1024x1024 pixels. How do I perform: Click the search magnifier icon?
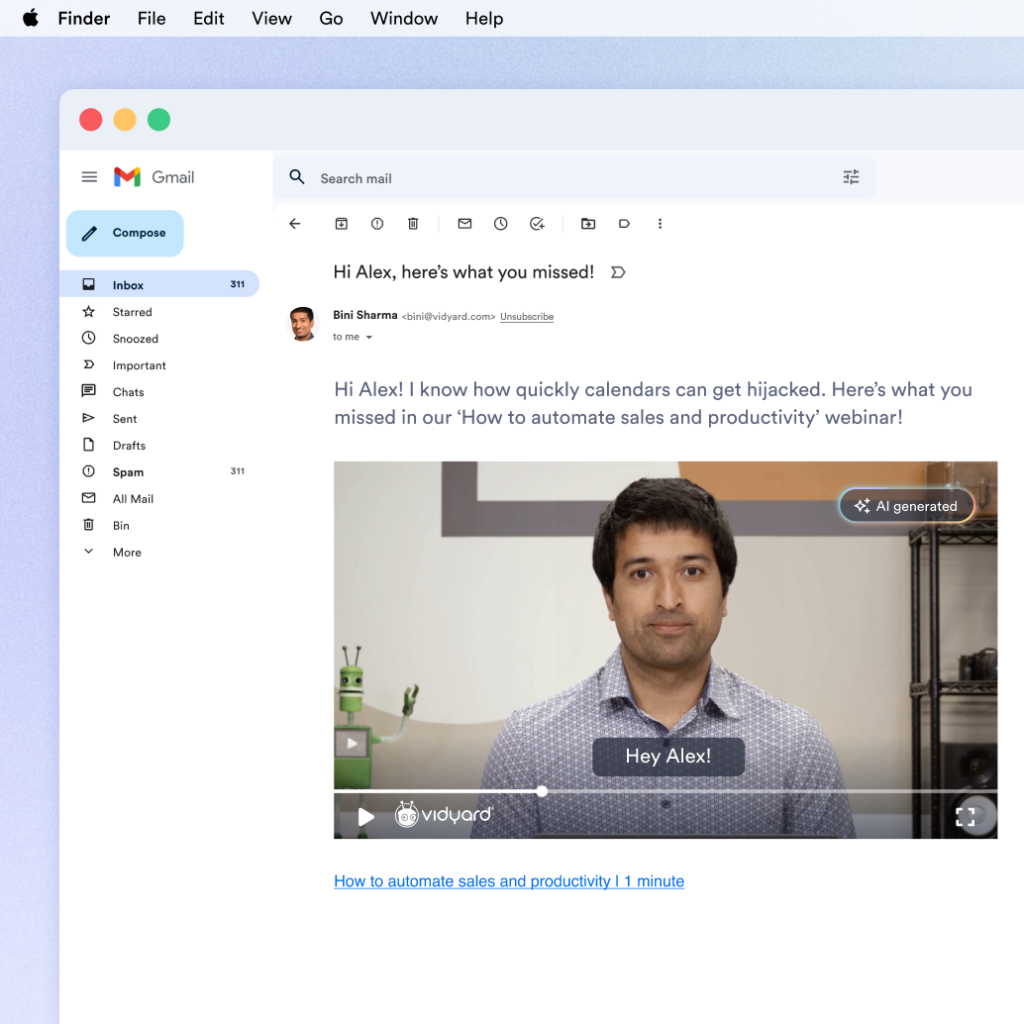click(x=297, y=177)
